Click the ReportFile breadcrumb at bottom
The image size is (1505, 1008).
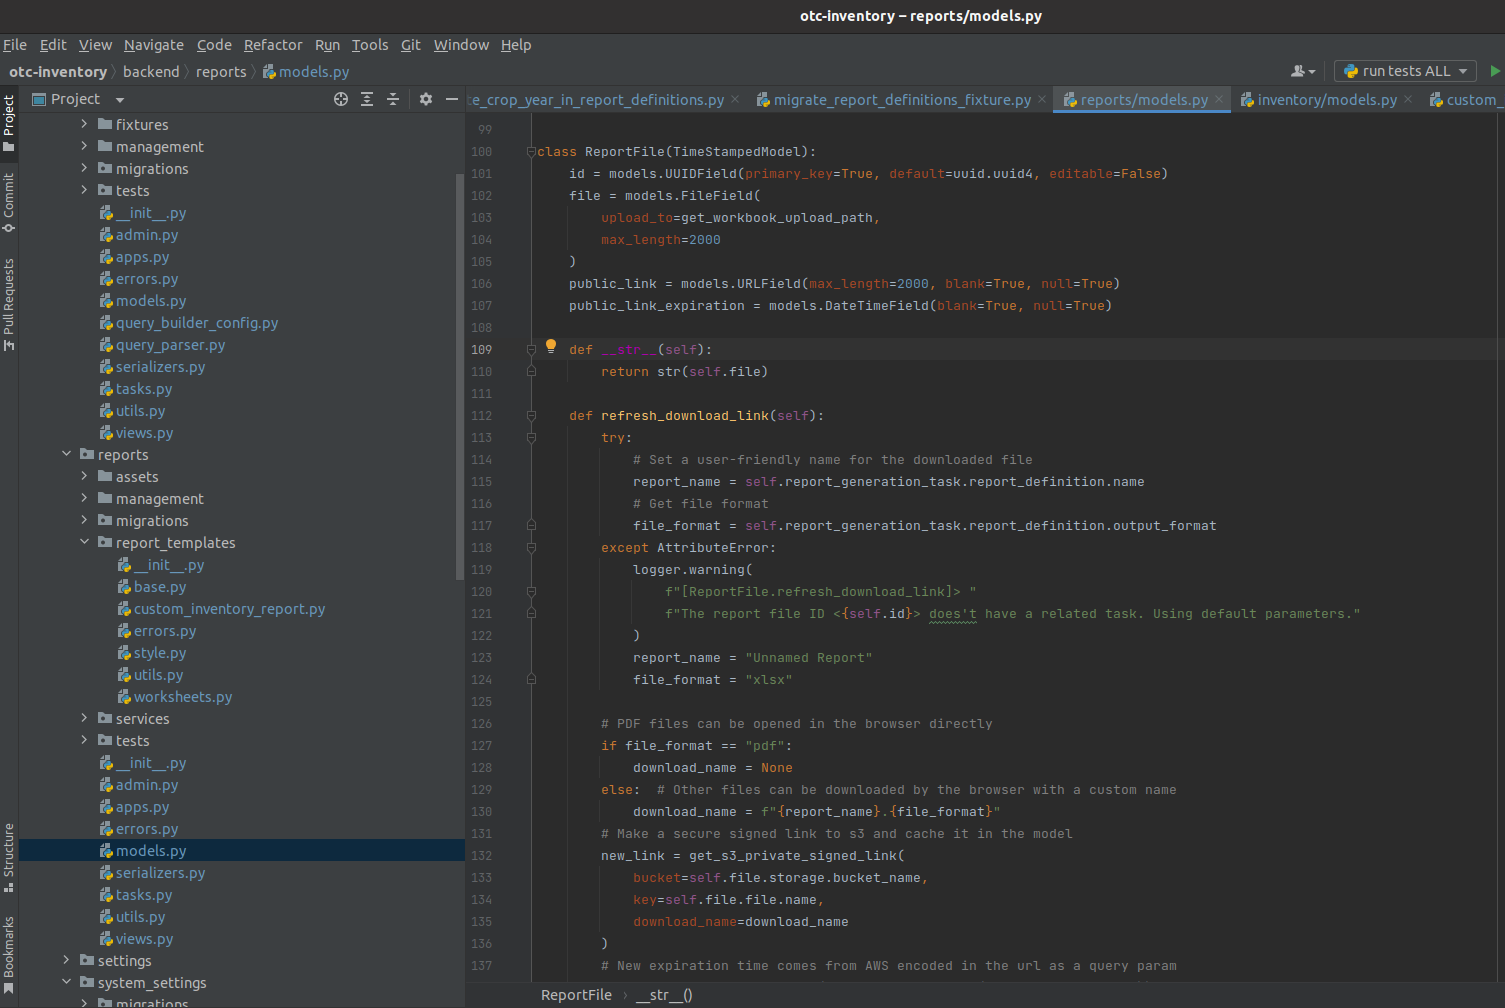tap(576, 995)
